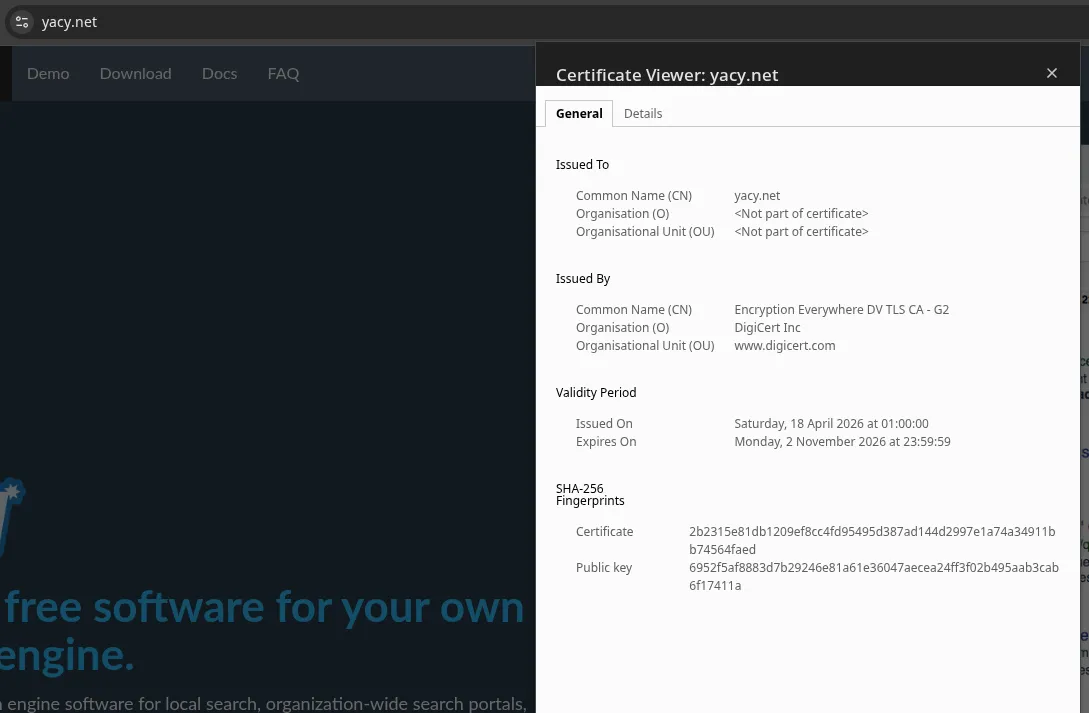Select Issued To common name yacy.net
The height and width of the screenshot is (713, 1089).
click(x=757, y=196)
